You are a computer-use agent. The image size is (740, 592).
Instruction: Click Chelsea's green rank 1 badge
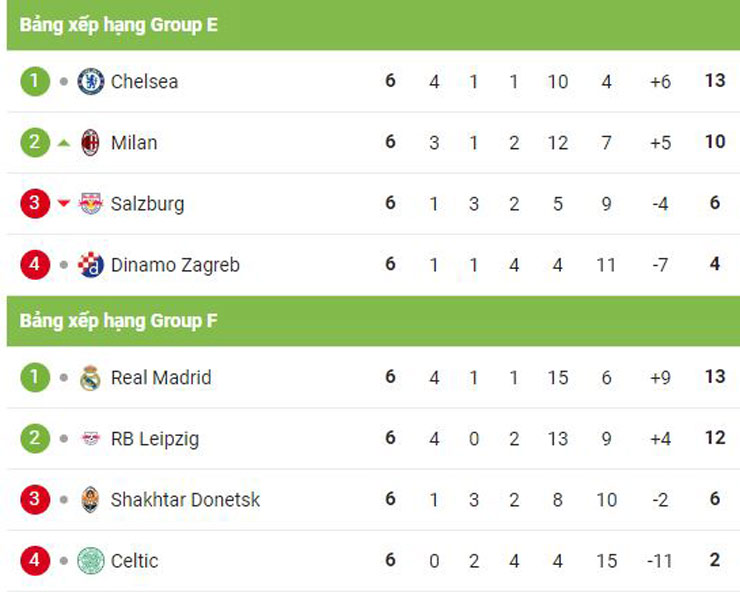click(34, 81)
